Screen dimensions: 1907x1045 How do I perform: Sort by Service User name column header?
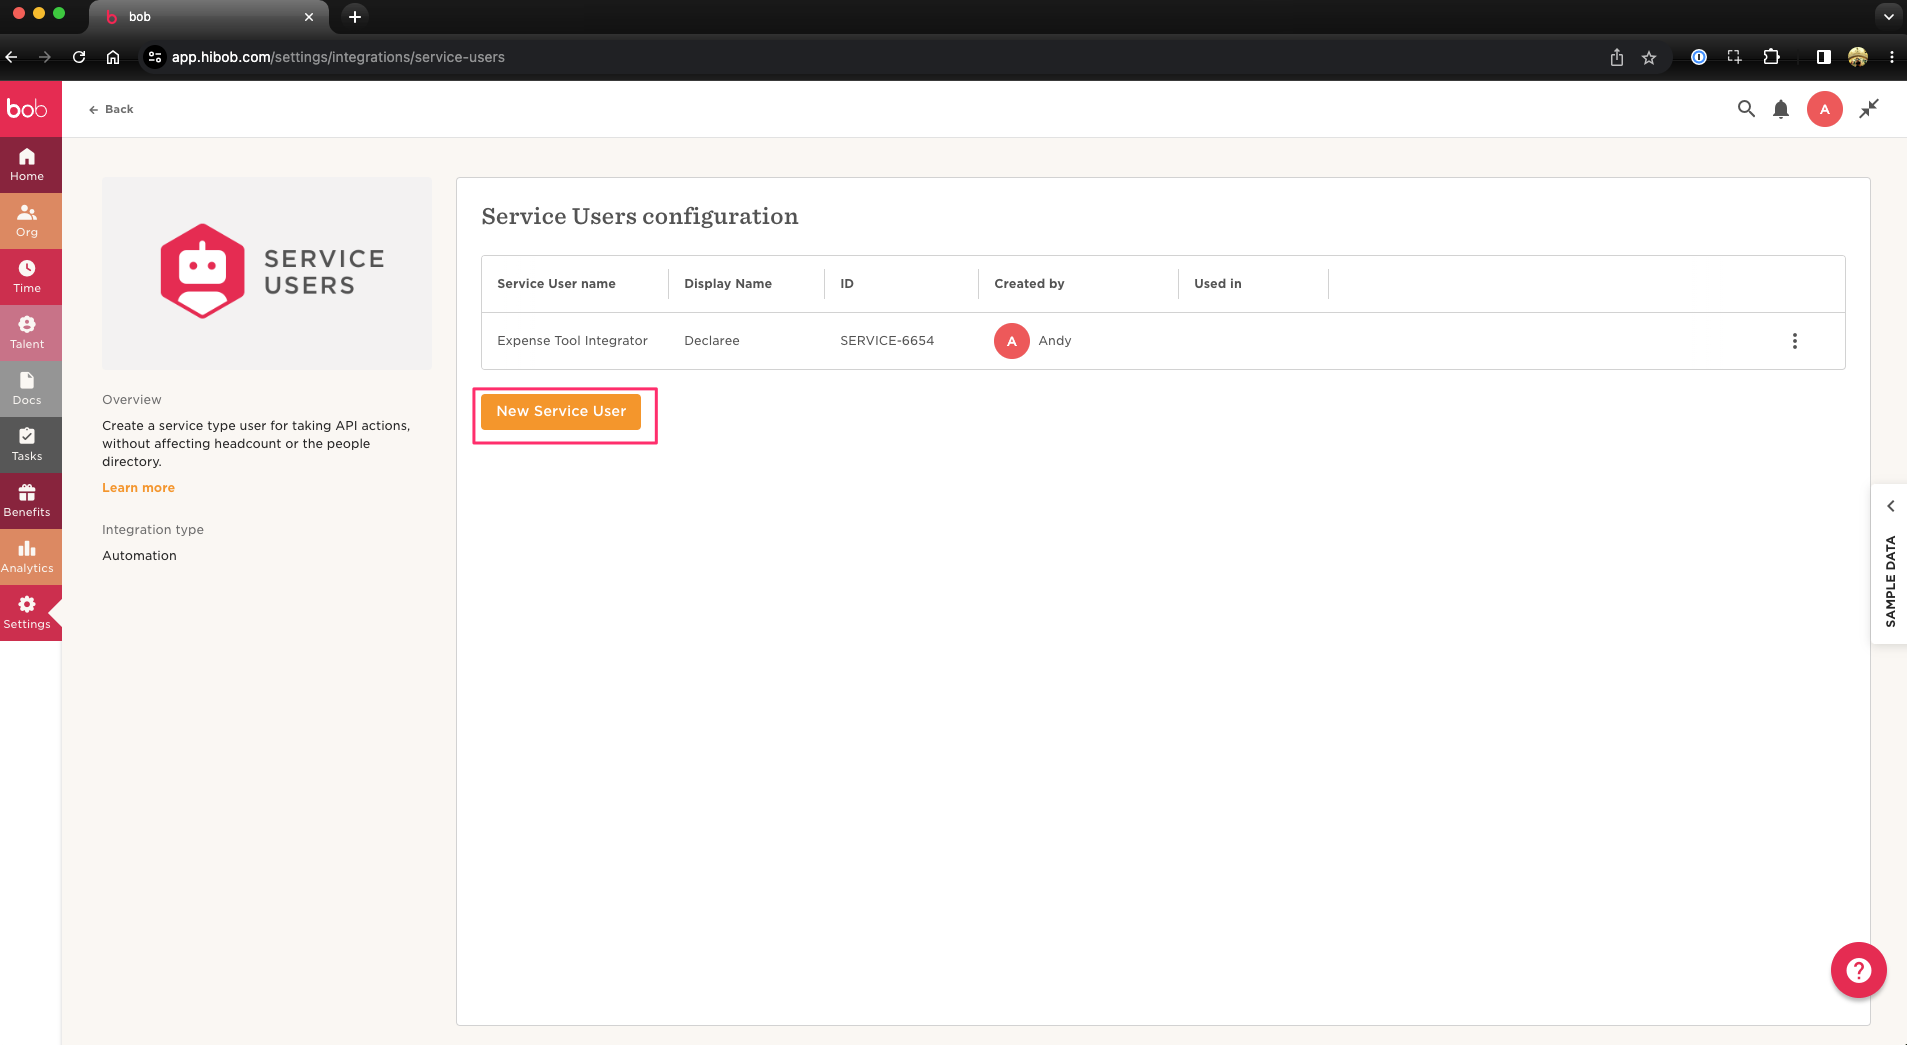click(x=556, y=284)
